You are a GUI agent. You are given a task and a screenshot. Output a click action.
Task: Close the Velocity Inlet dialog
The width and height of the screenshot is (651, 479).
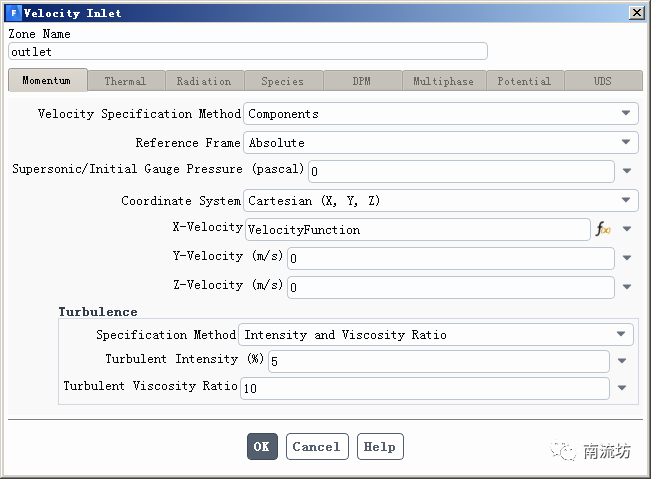tap(636, 13)
